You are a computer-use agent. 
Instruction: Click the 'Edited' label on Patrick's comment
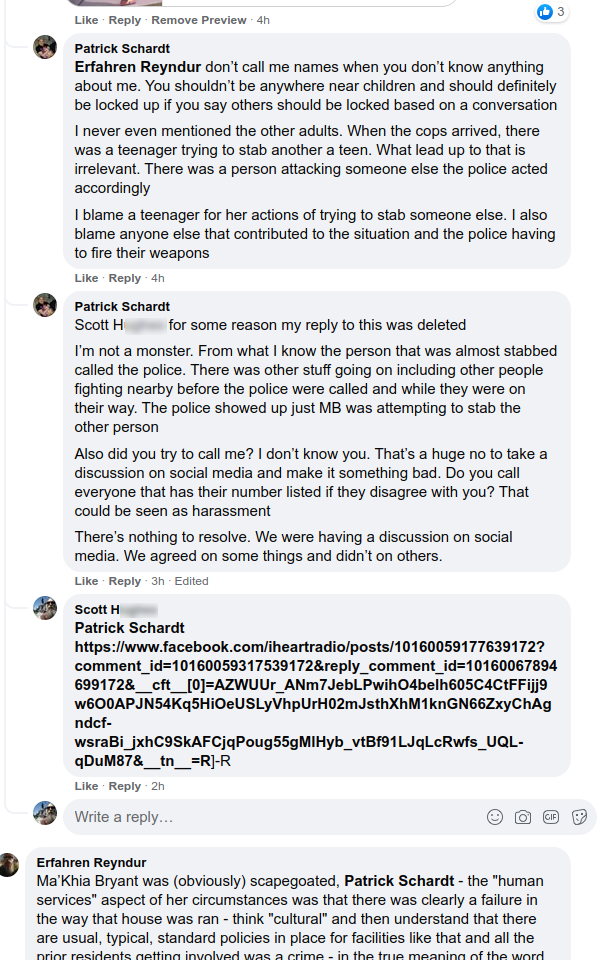coord(191,581)
